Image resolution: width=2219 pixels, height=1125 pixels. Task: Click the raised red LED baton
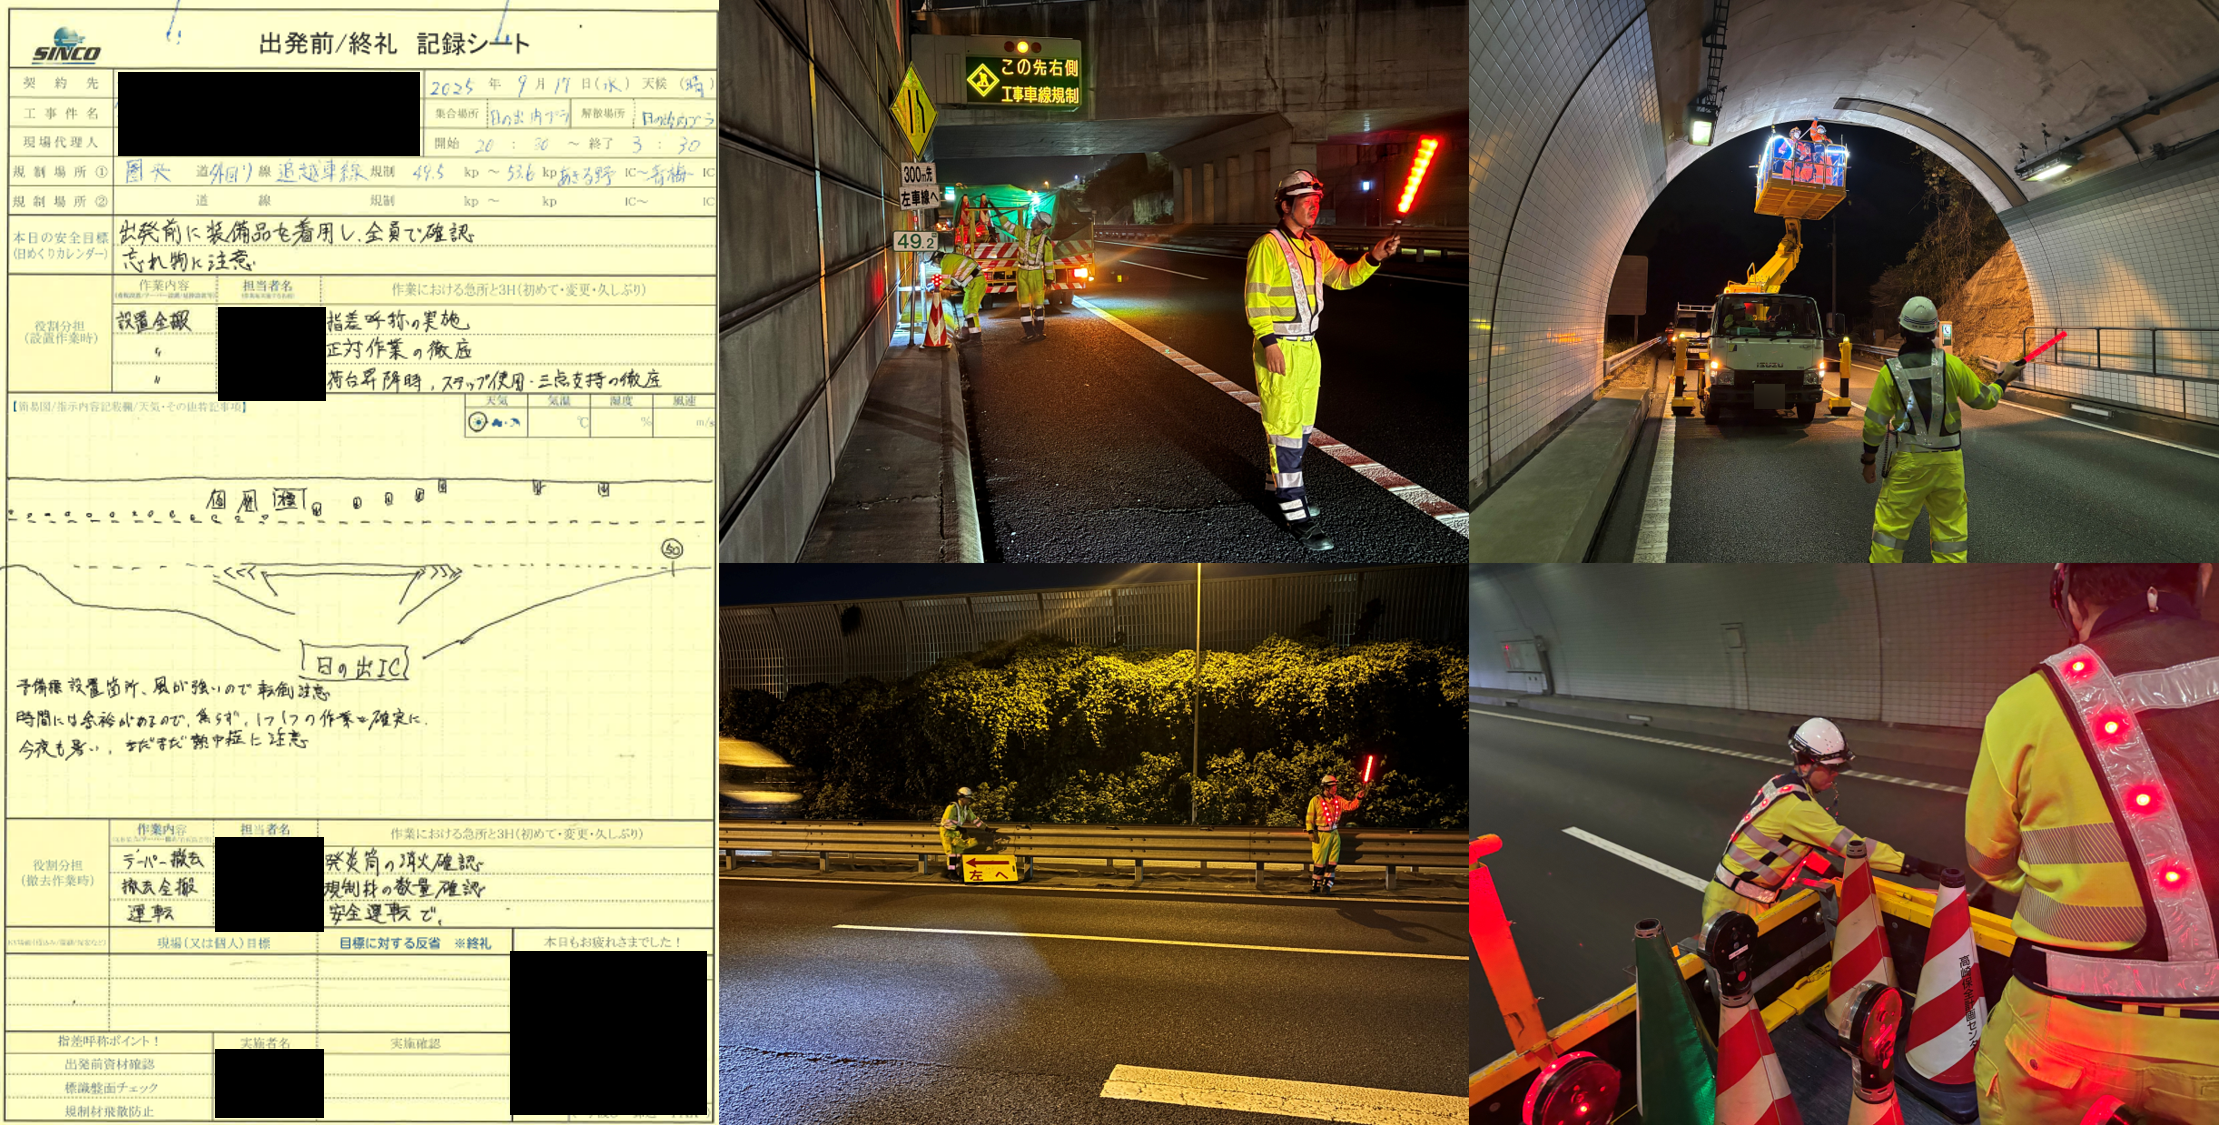1417,175
